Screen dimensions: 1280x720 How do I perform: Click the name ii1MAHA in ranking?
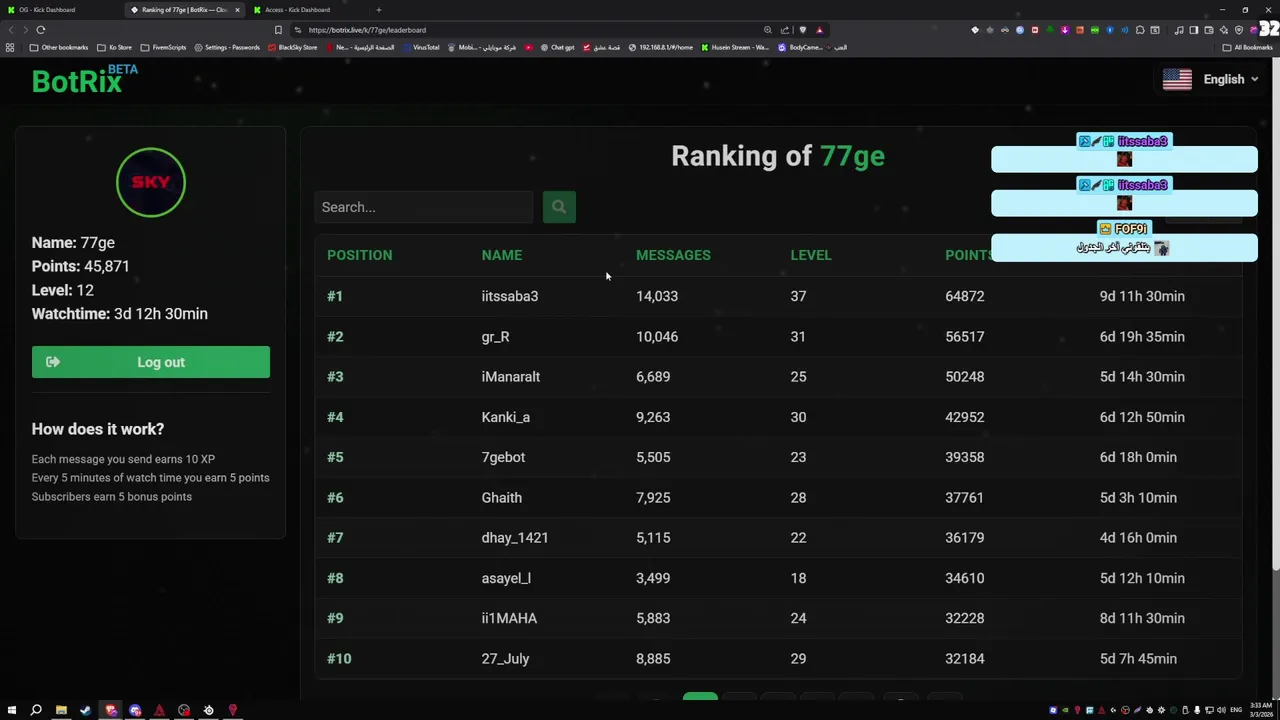tap(509, 618)
